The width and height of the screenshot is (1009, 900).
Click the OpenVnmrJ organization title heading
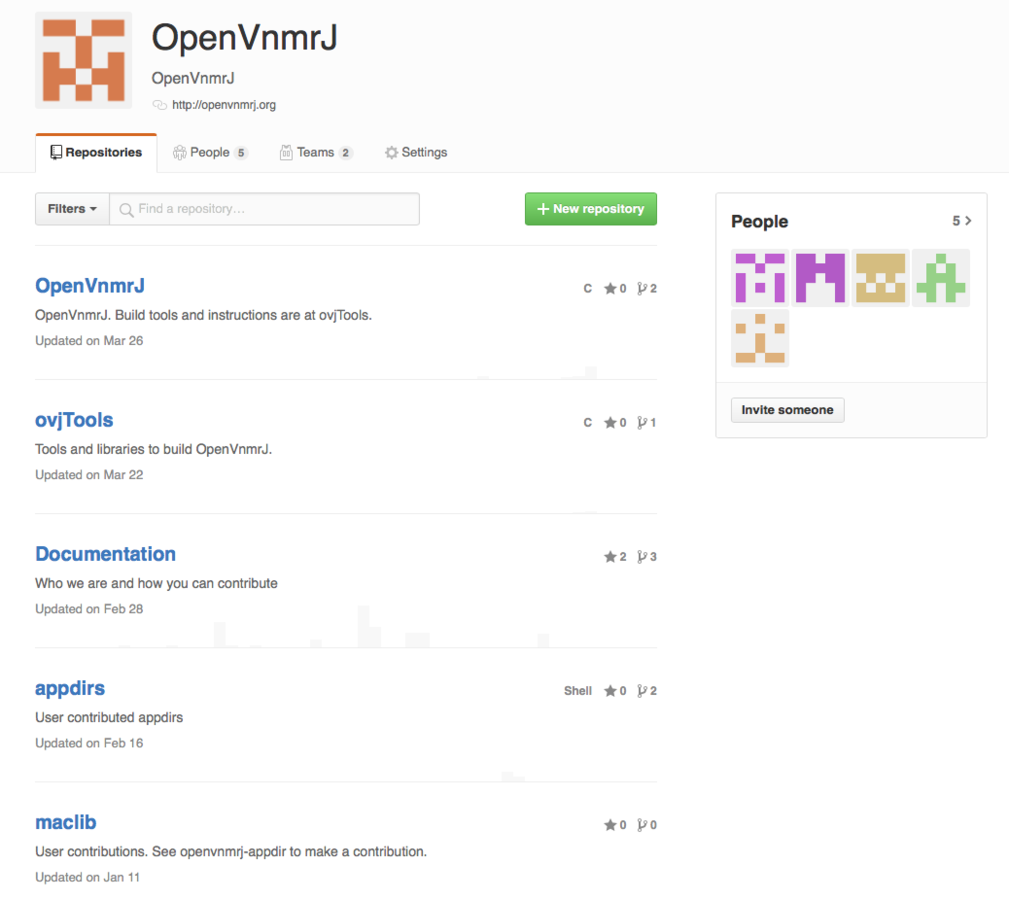(x=245, y=37)
